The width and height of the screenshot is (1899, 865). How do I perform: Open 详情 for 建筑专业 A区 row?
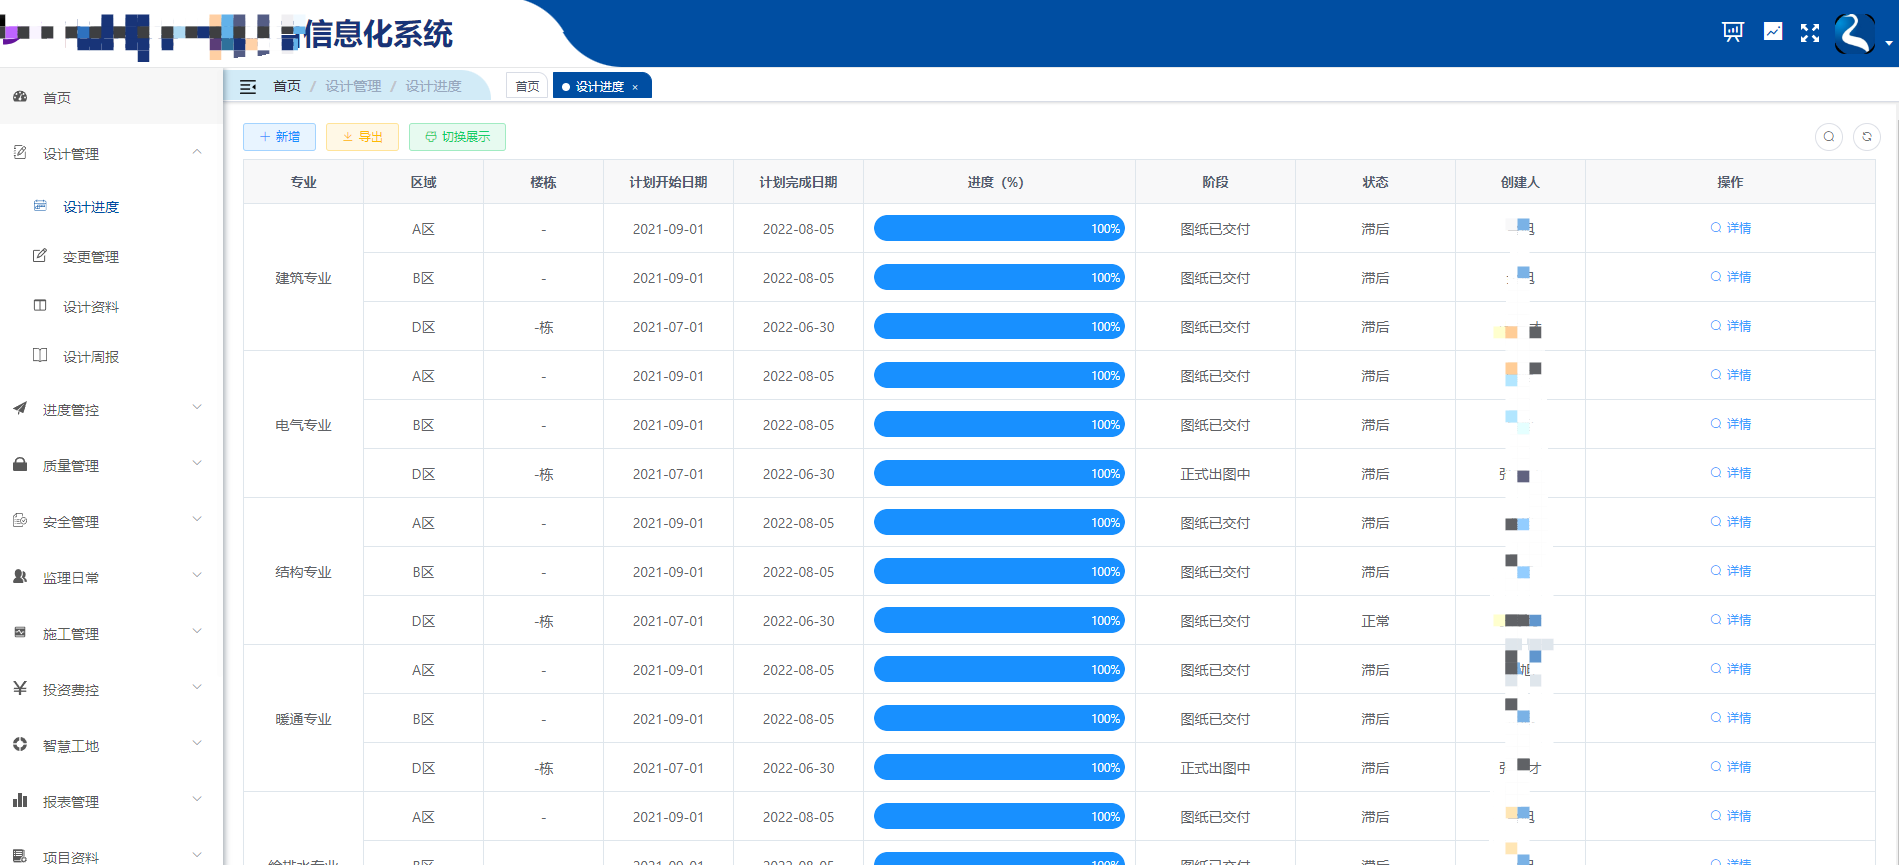point(1730,228)
